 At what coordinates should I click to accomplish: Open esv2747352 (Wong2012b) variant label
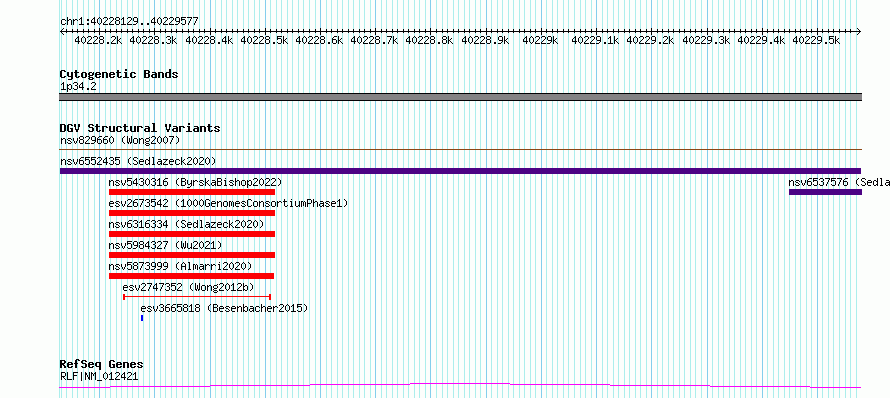(188, 287)
